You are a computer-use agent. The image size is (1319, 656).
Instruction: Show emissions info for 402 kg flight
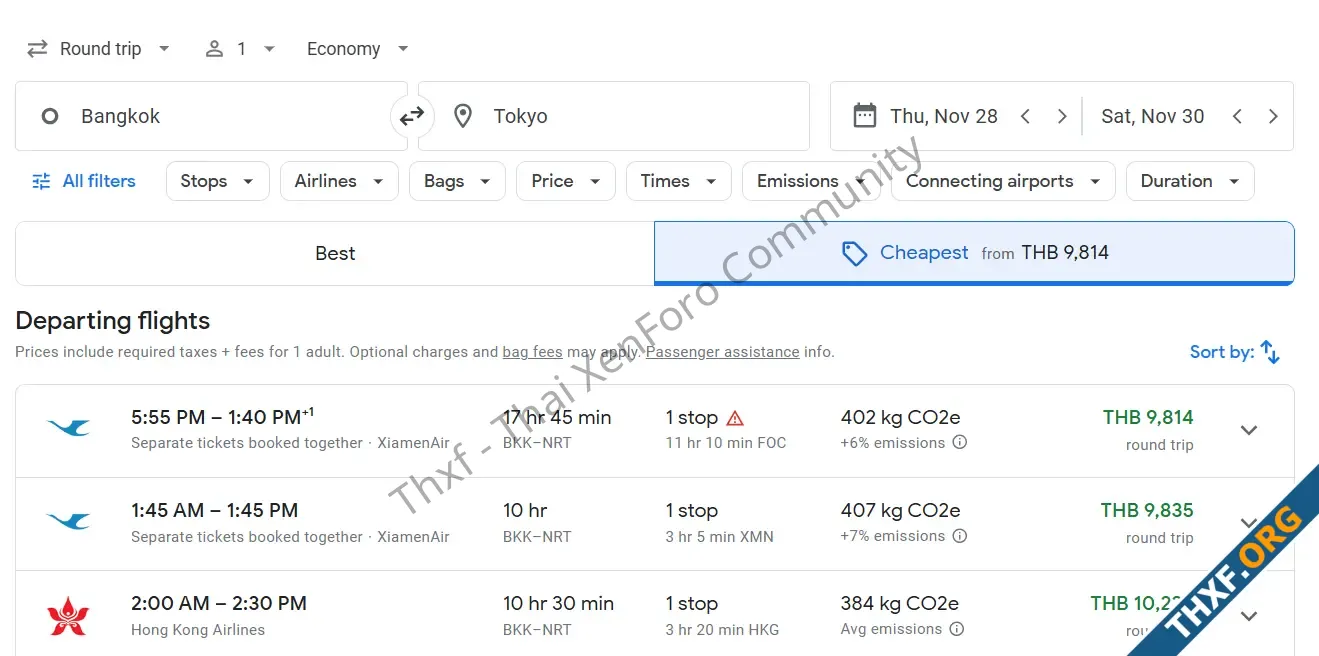(x=960, y=442)
